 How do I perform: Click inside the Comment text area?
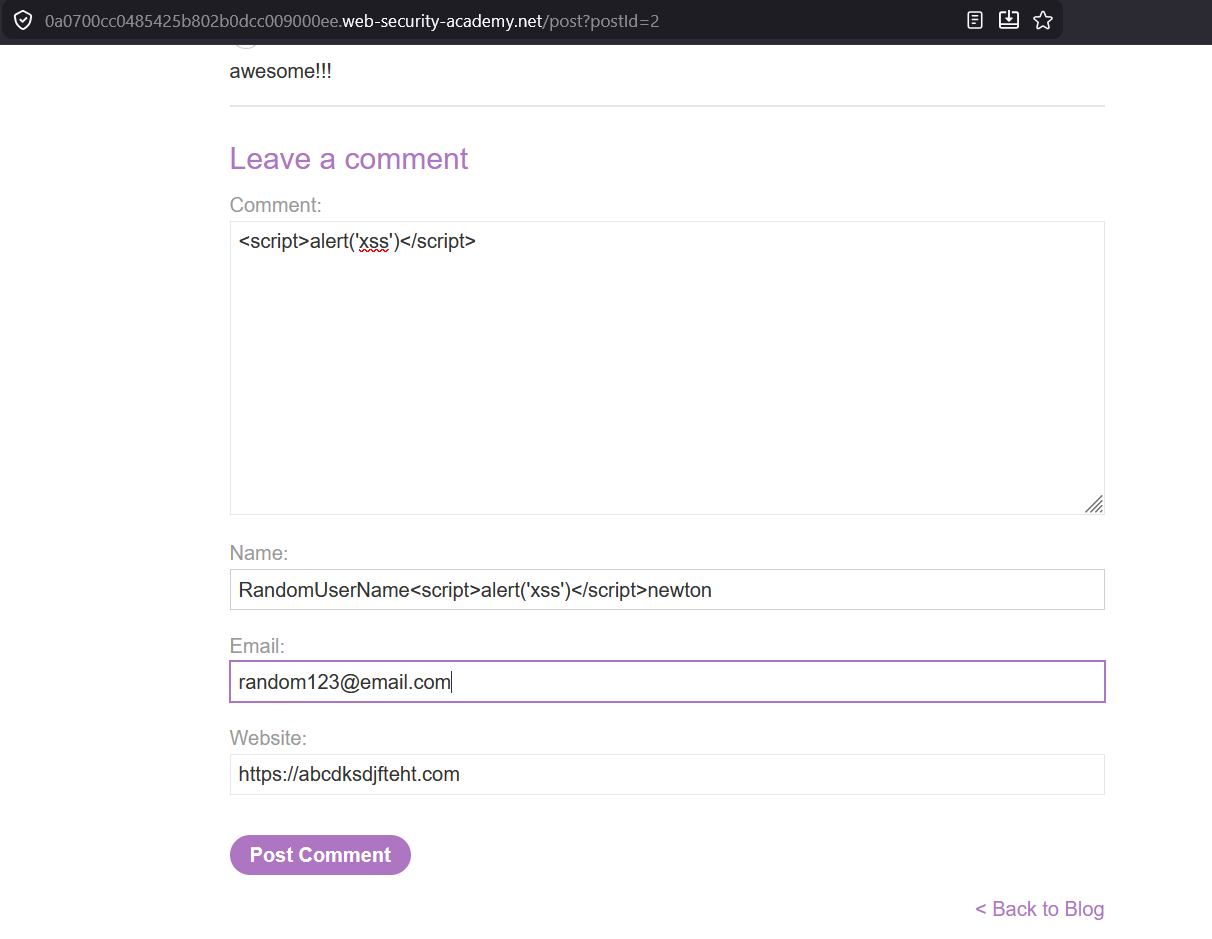click(x=667, y=368)
